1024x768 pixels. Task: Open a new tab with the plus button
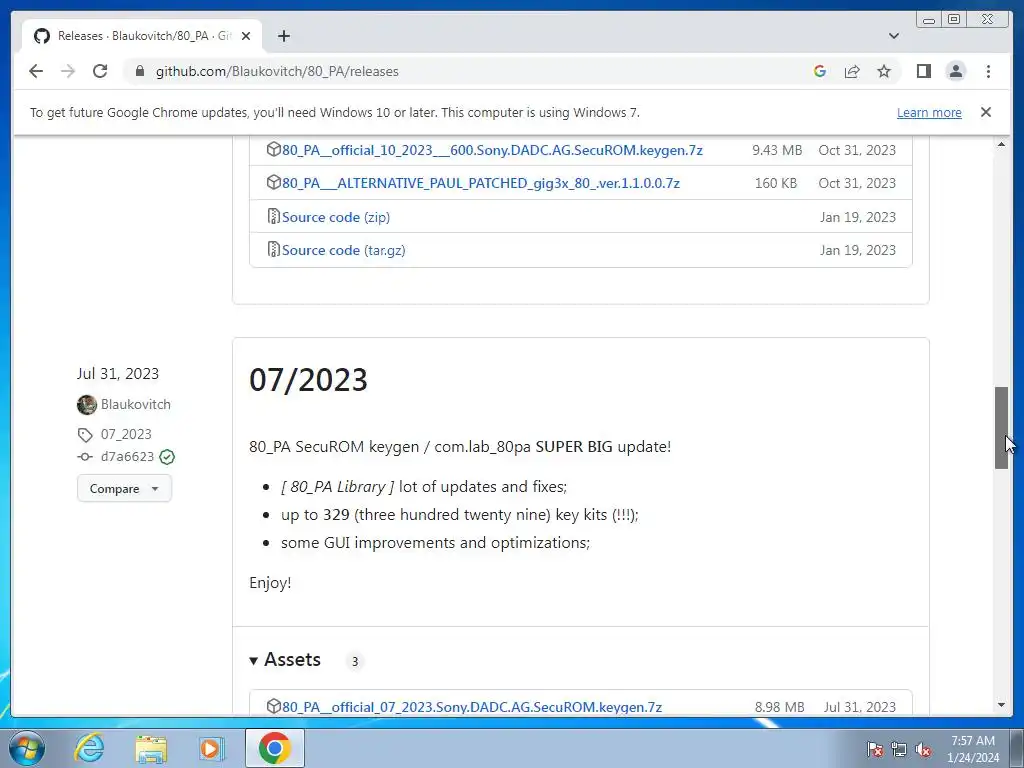(283, 36)
